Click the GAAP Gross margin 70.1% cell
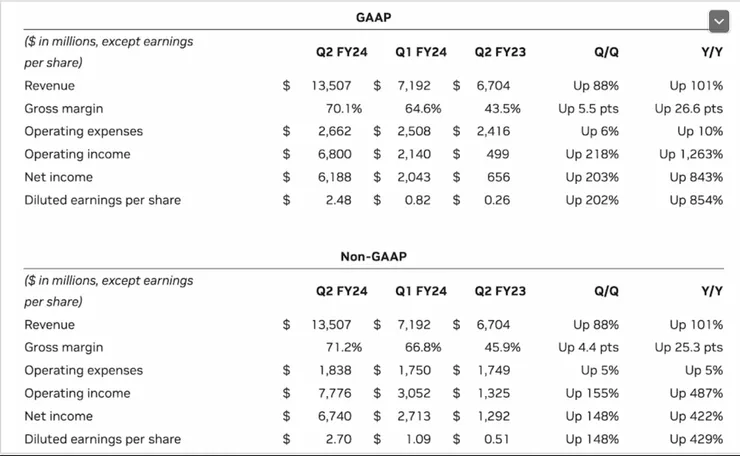Screen dimensions: 740x456 pos(343,108)
